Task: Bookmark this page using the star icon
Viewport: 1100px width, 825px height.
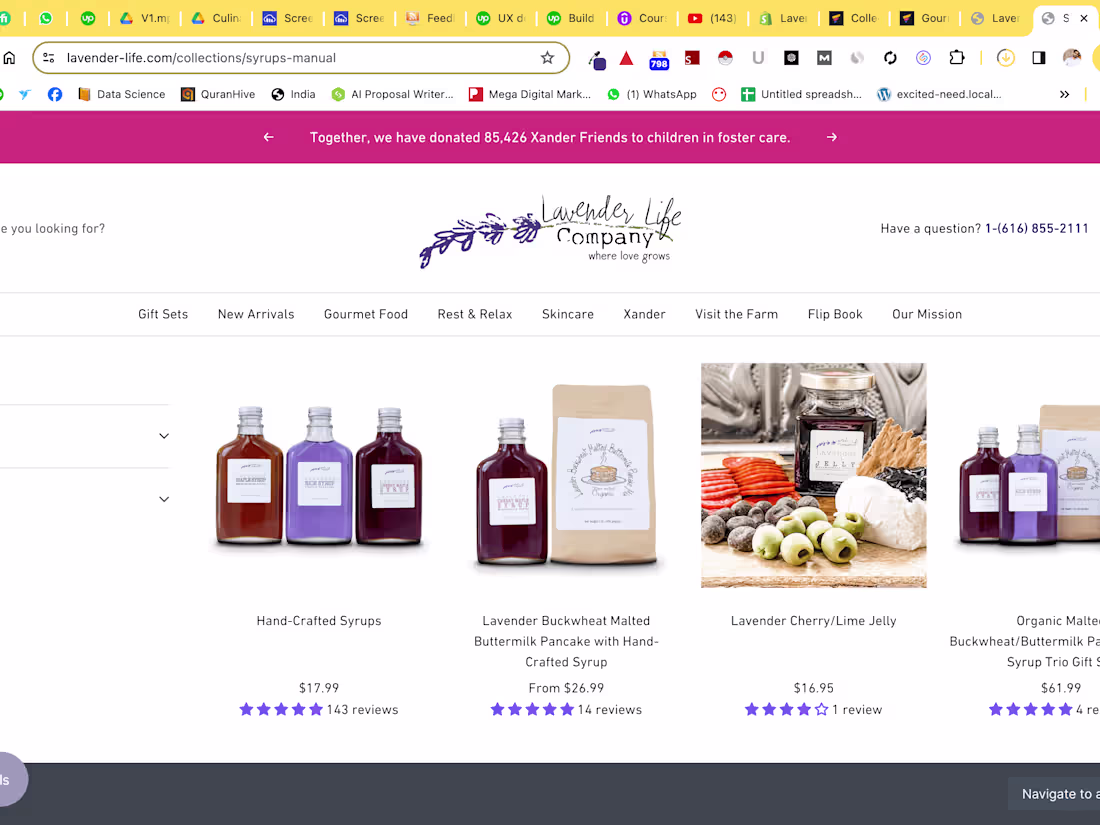Action: tap(547, 58)
